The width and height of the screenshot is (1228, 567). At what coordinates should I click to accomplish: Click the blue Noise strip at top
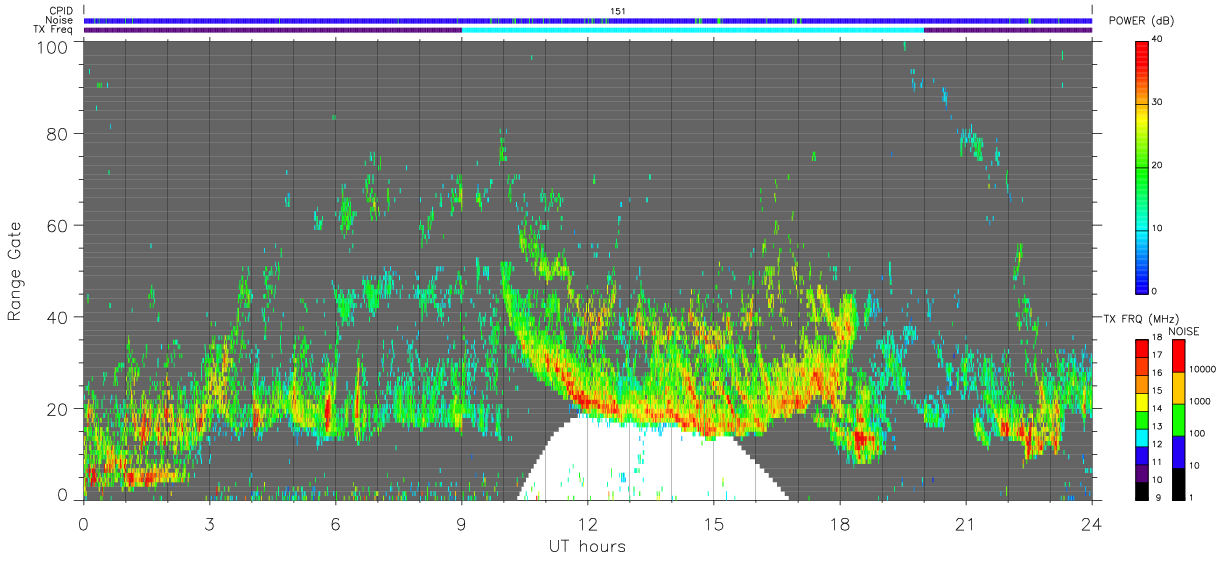pos(588,20)
